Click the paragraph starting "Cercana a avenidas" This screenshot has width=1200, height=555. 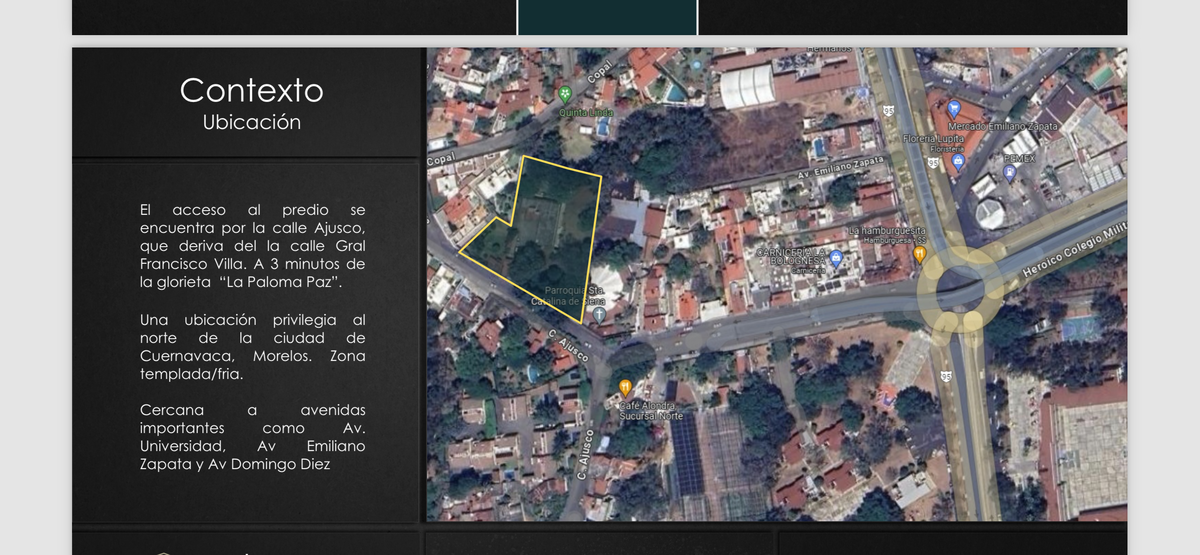tap(253, 437)
